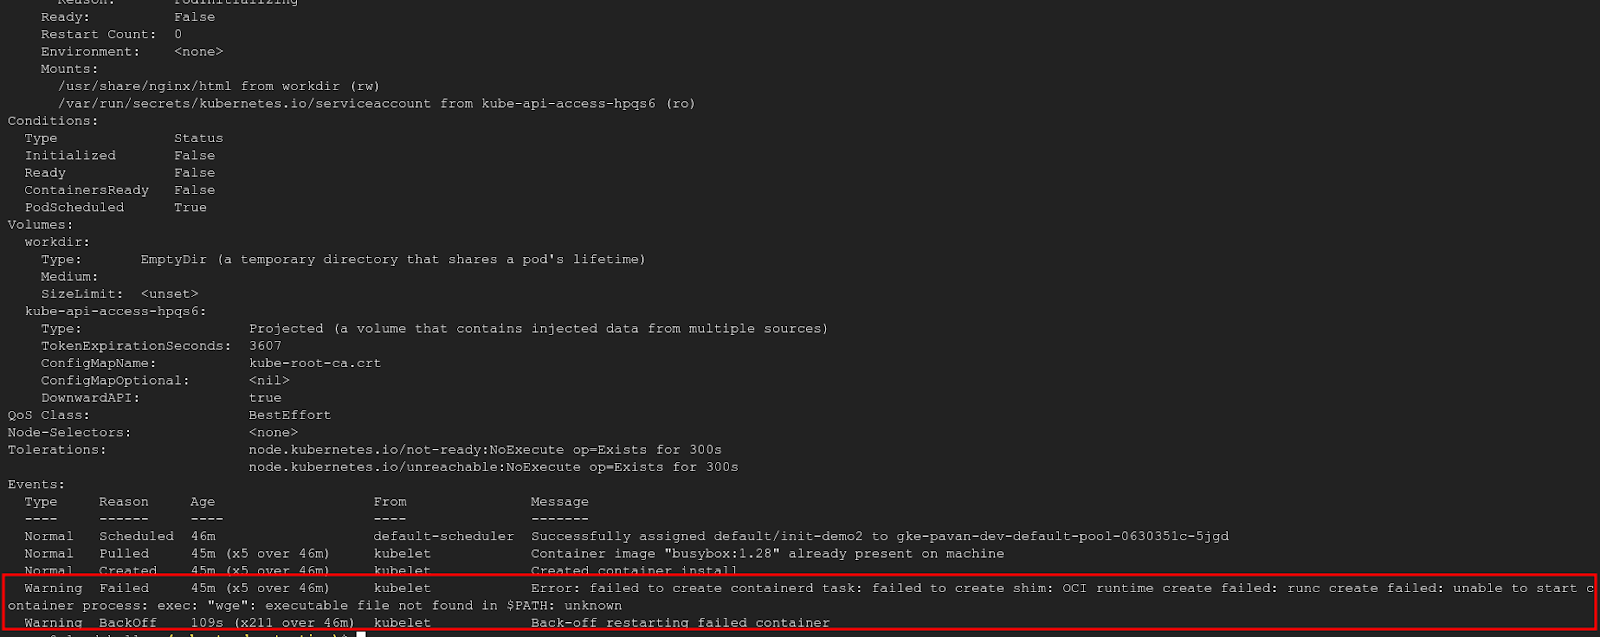Click the "Conditions:" section heading
Viewport: 1600px width, 637px height.
coord(53,120)
